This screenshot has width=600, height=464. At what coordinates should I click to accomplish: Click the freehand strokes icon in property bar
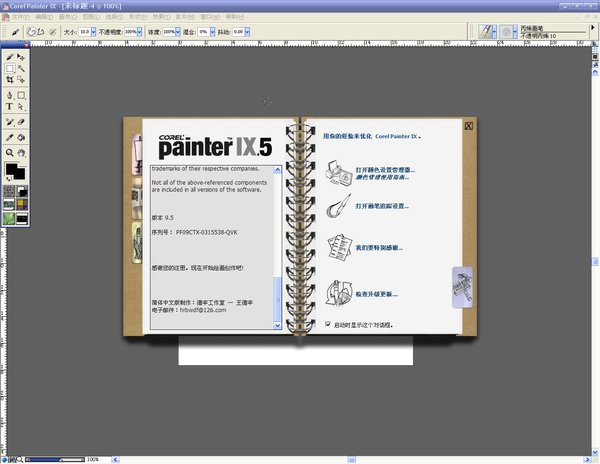tap(32, 32)
